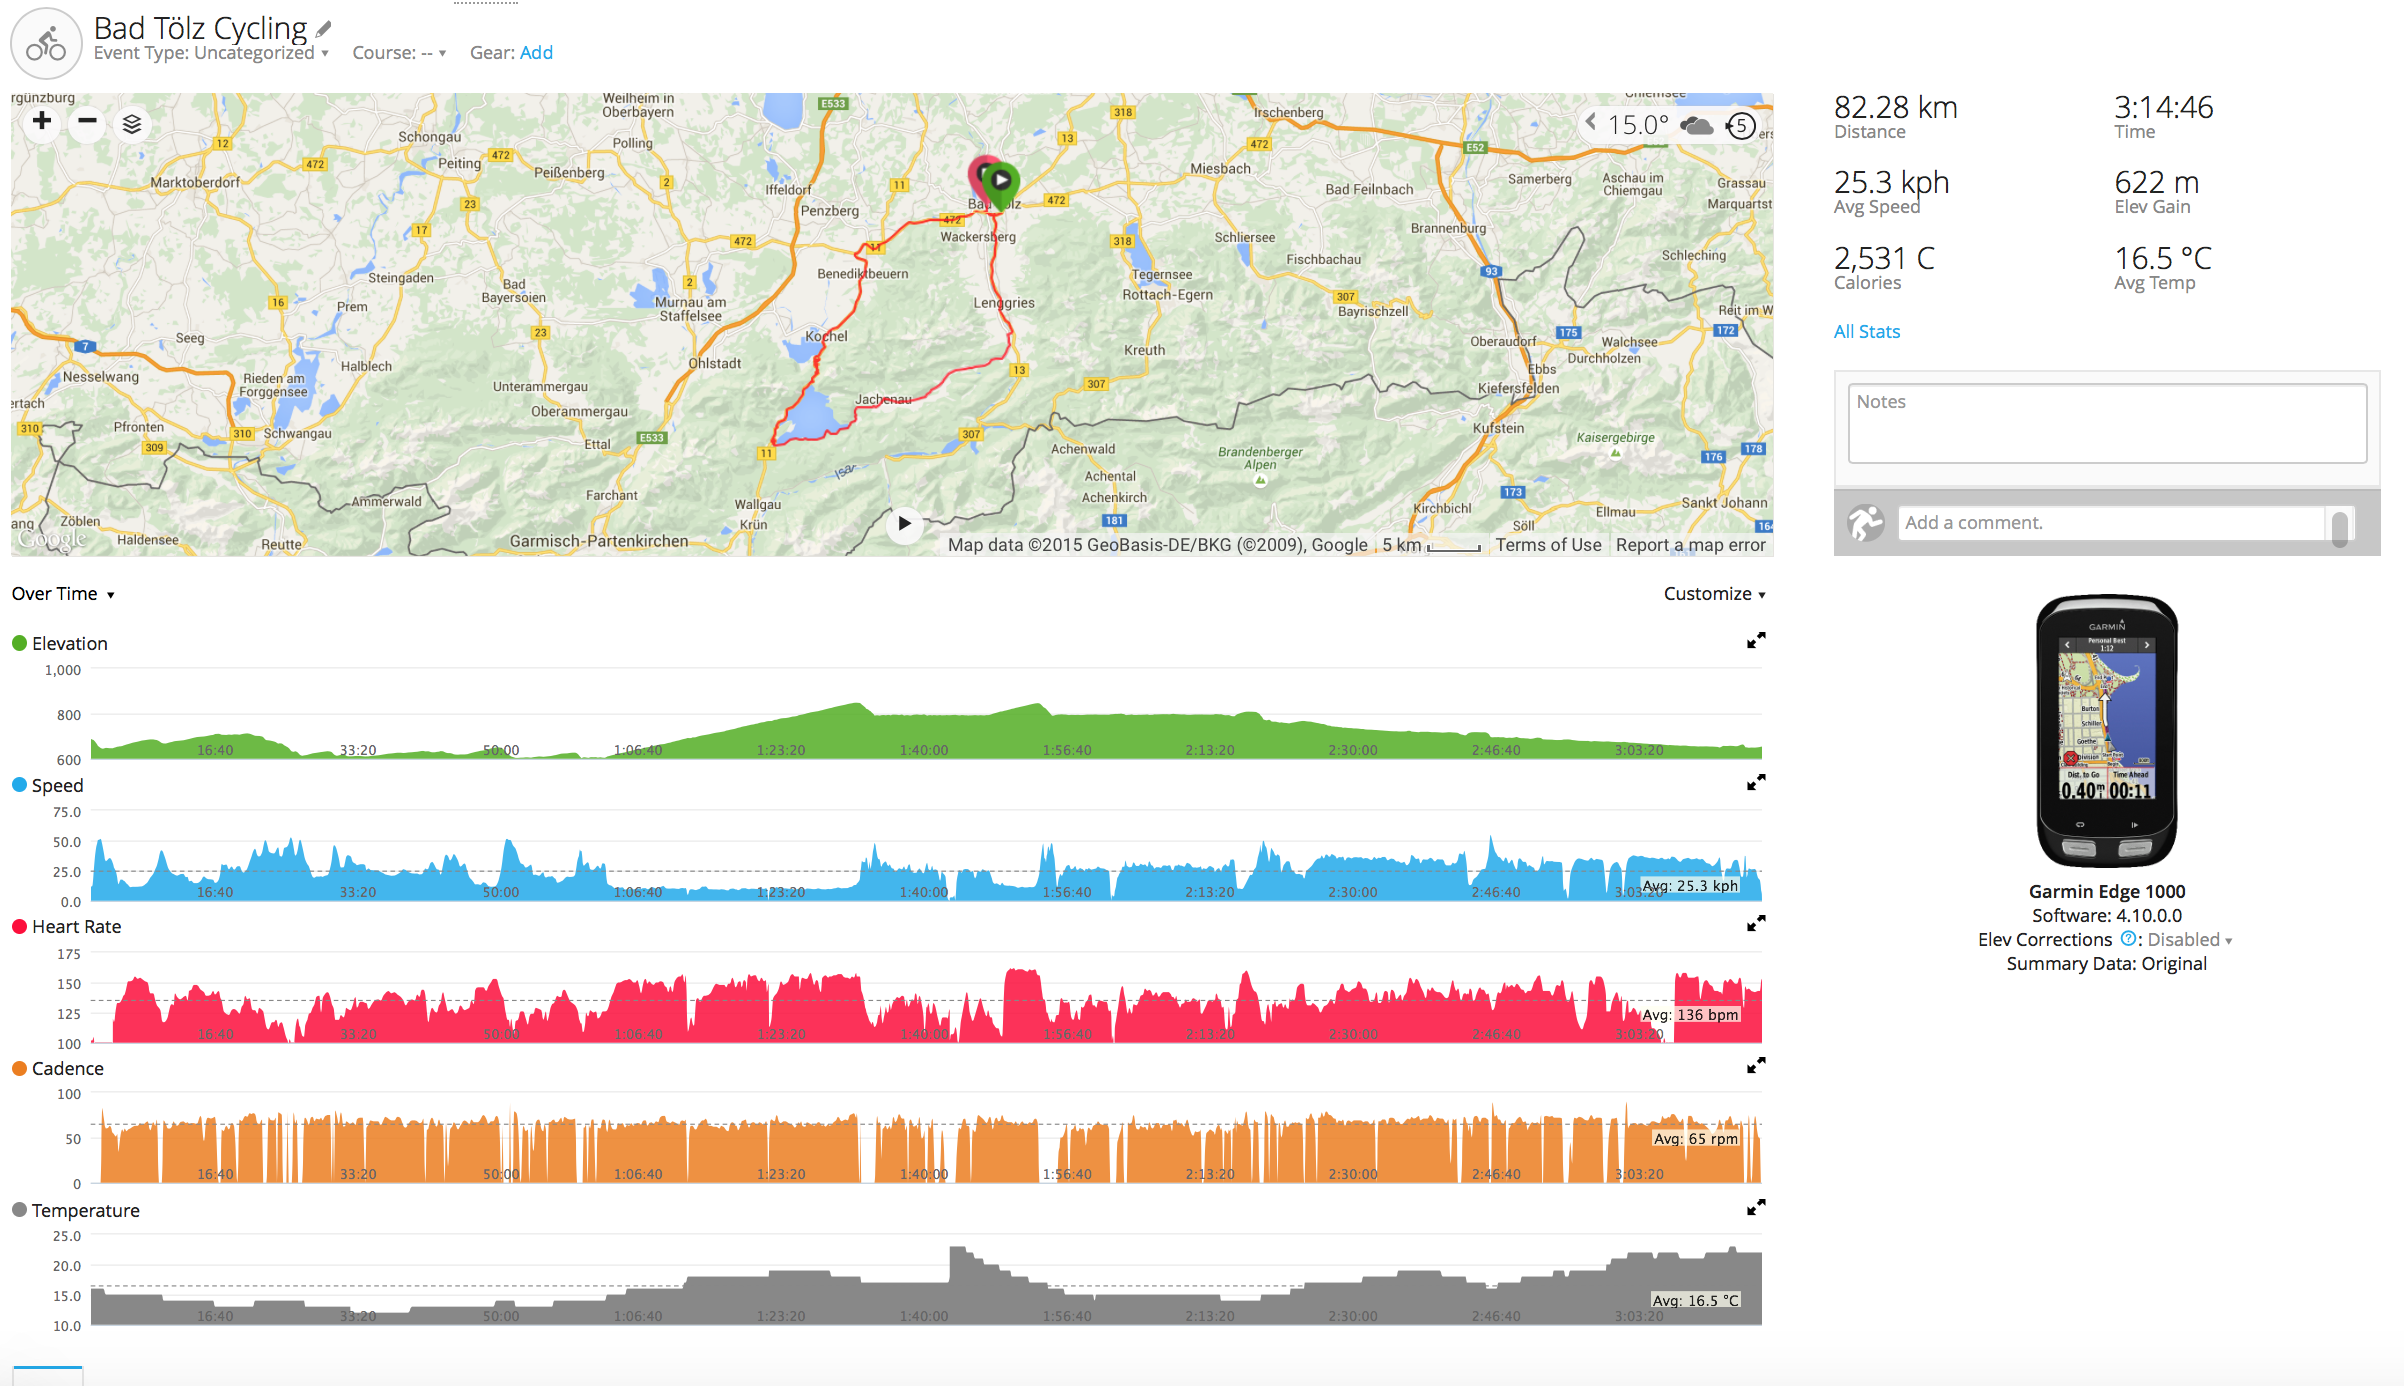This screenshot has width=2404, height=1386.
Task: Play the route animation on map
Action: click(x=904, y=523)
